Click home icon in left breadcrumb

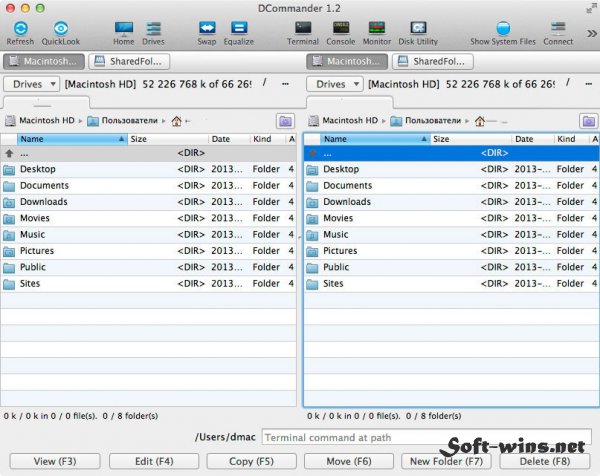tap(176, 121)
